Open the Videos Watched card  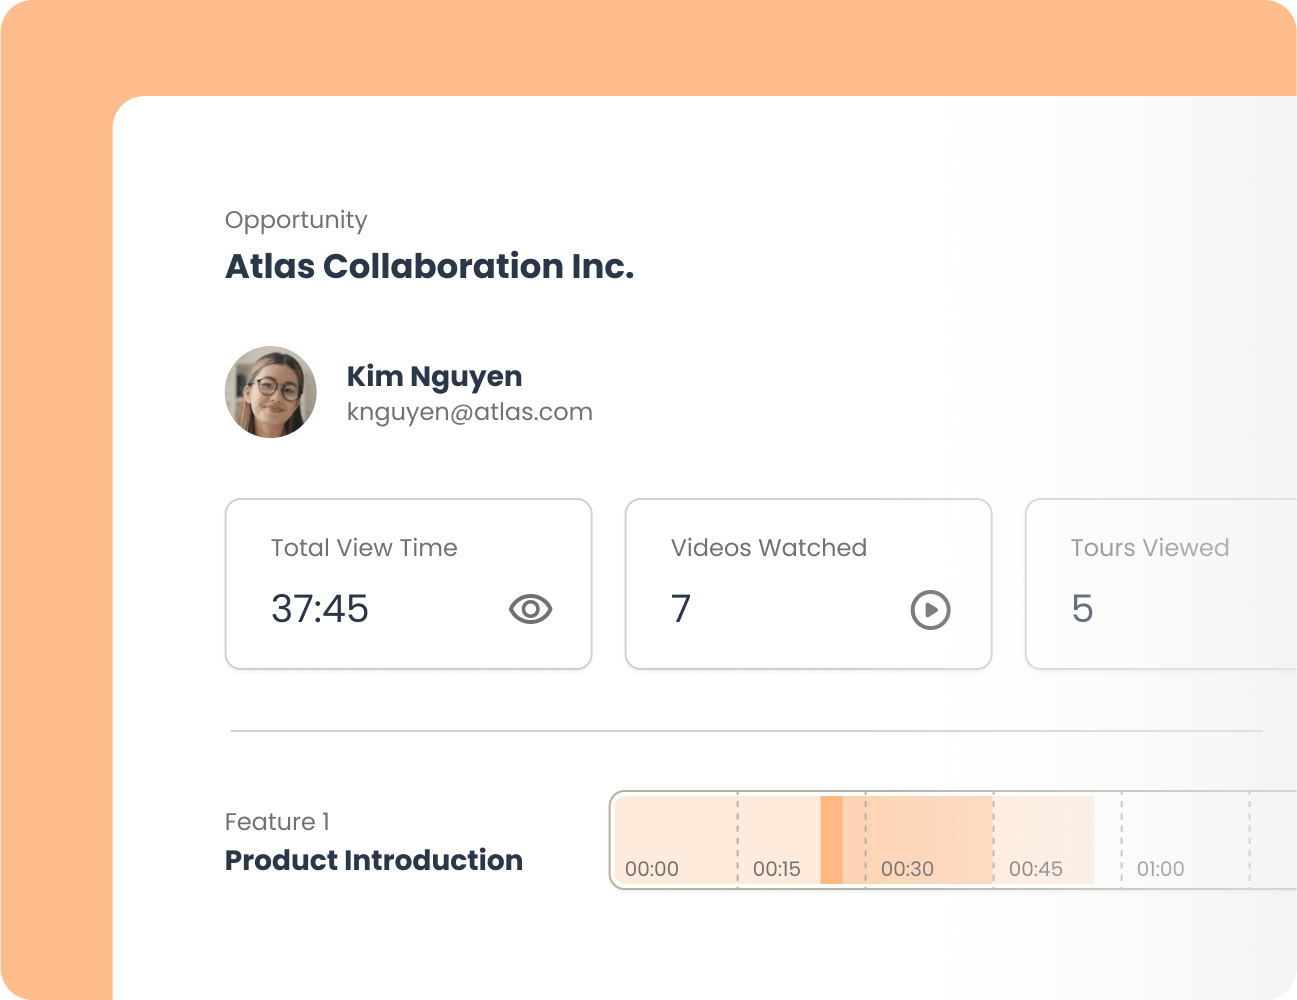point(807,583)
